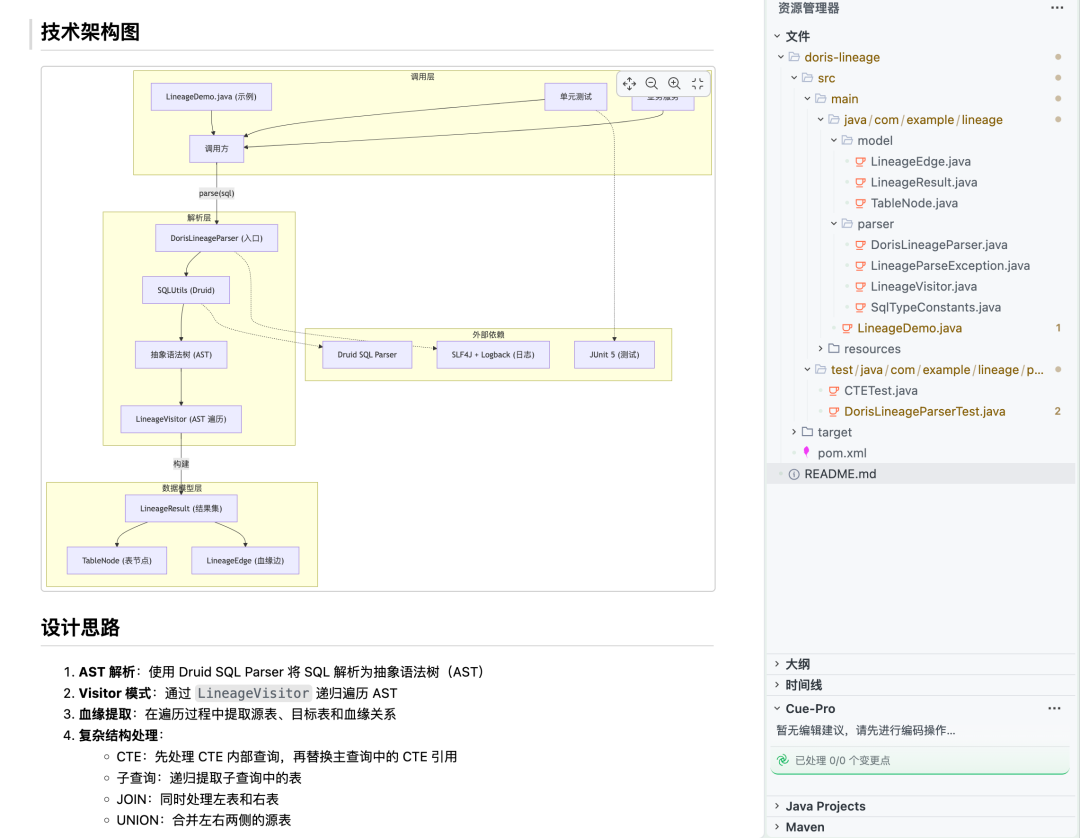1080x838 pixels.
Task: Click the Java icon of LineageResult.java
Action: [x=860, y=182]
